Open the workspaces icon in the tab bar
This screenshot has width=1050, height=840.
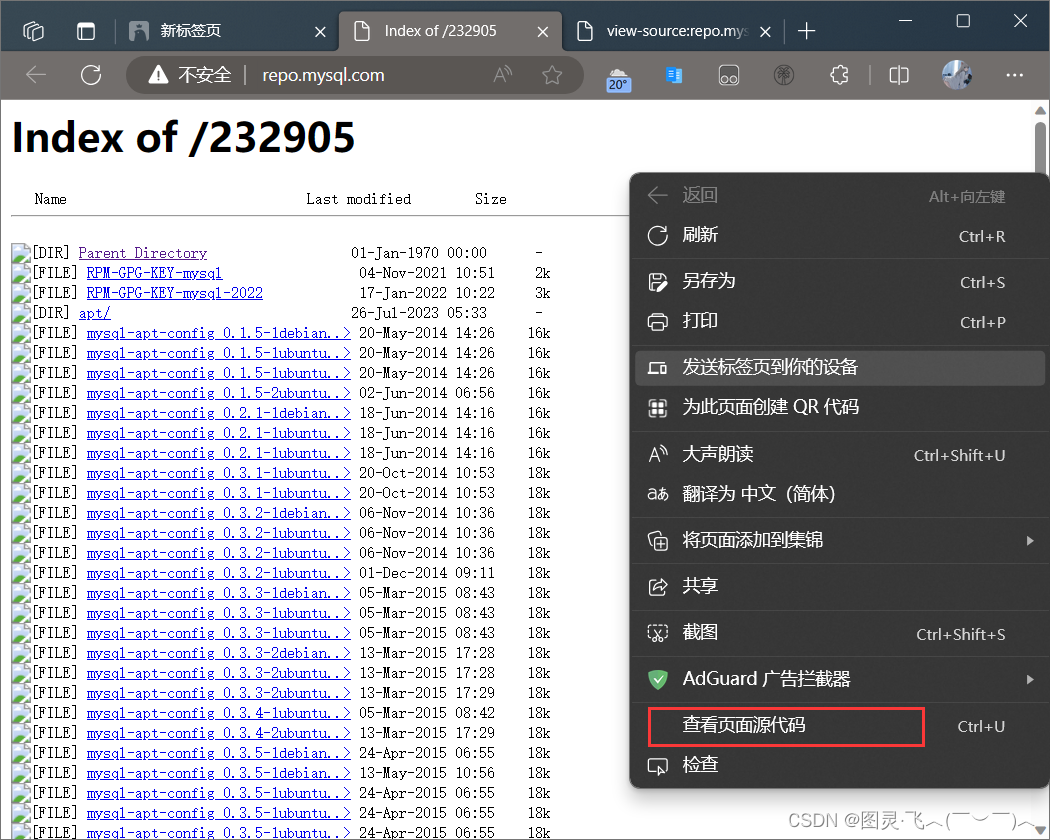pos(33,31)
